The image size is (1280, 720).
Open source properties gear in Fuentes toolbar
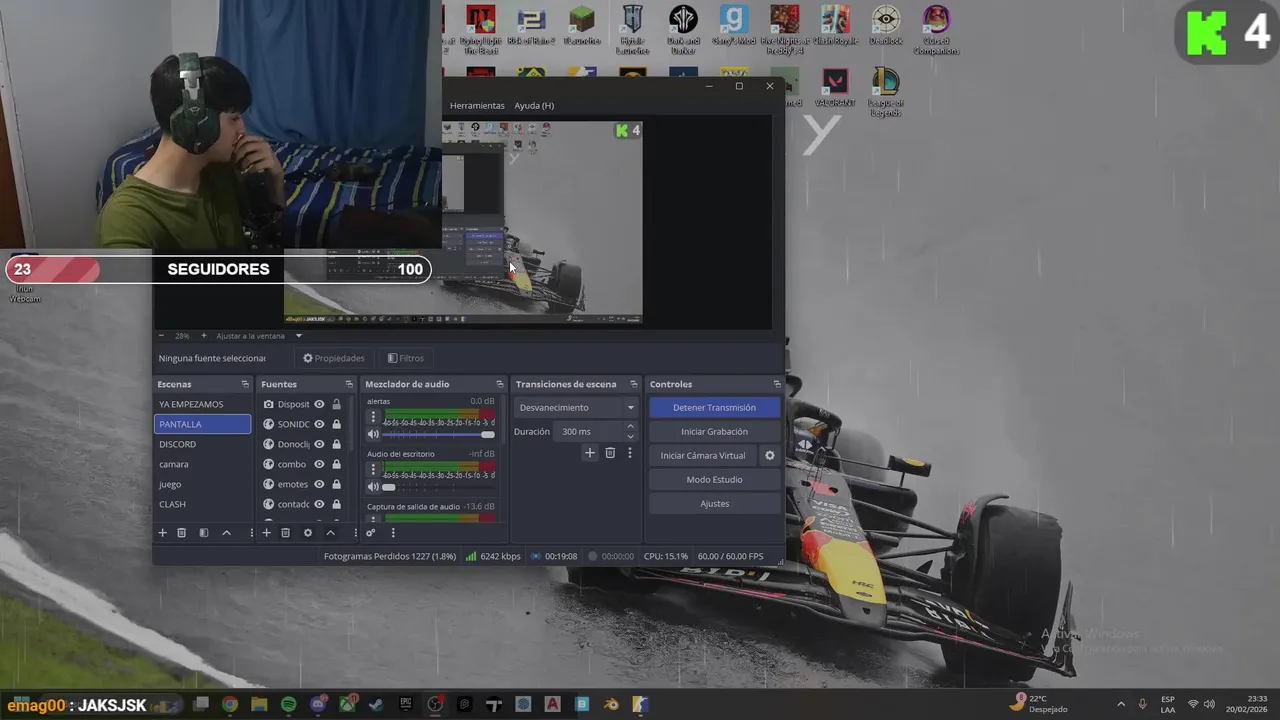(308, 533)
